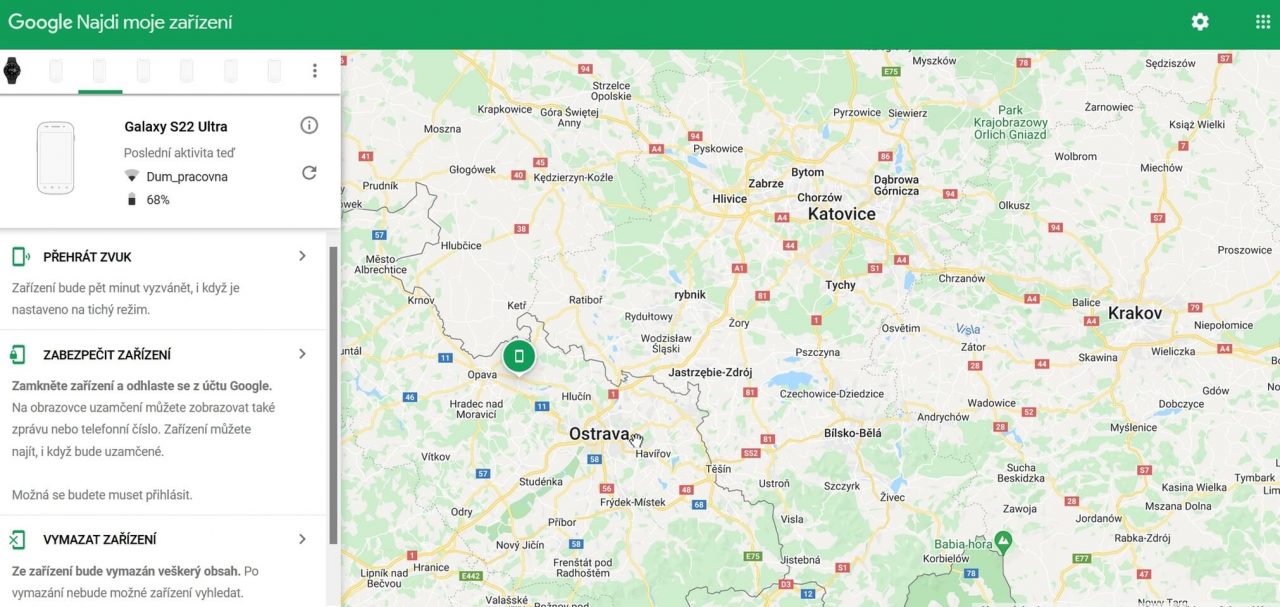Viewport: 1280px width, 607px height.
Task: Open settings via the gear icon
Action: 1200,22
